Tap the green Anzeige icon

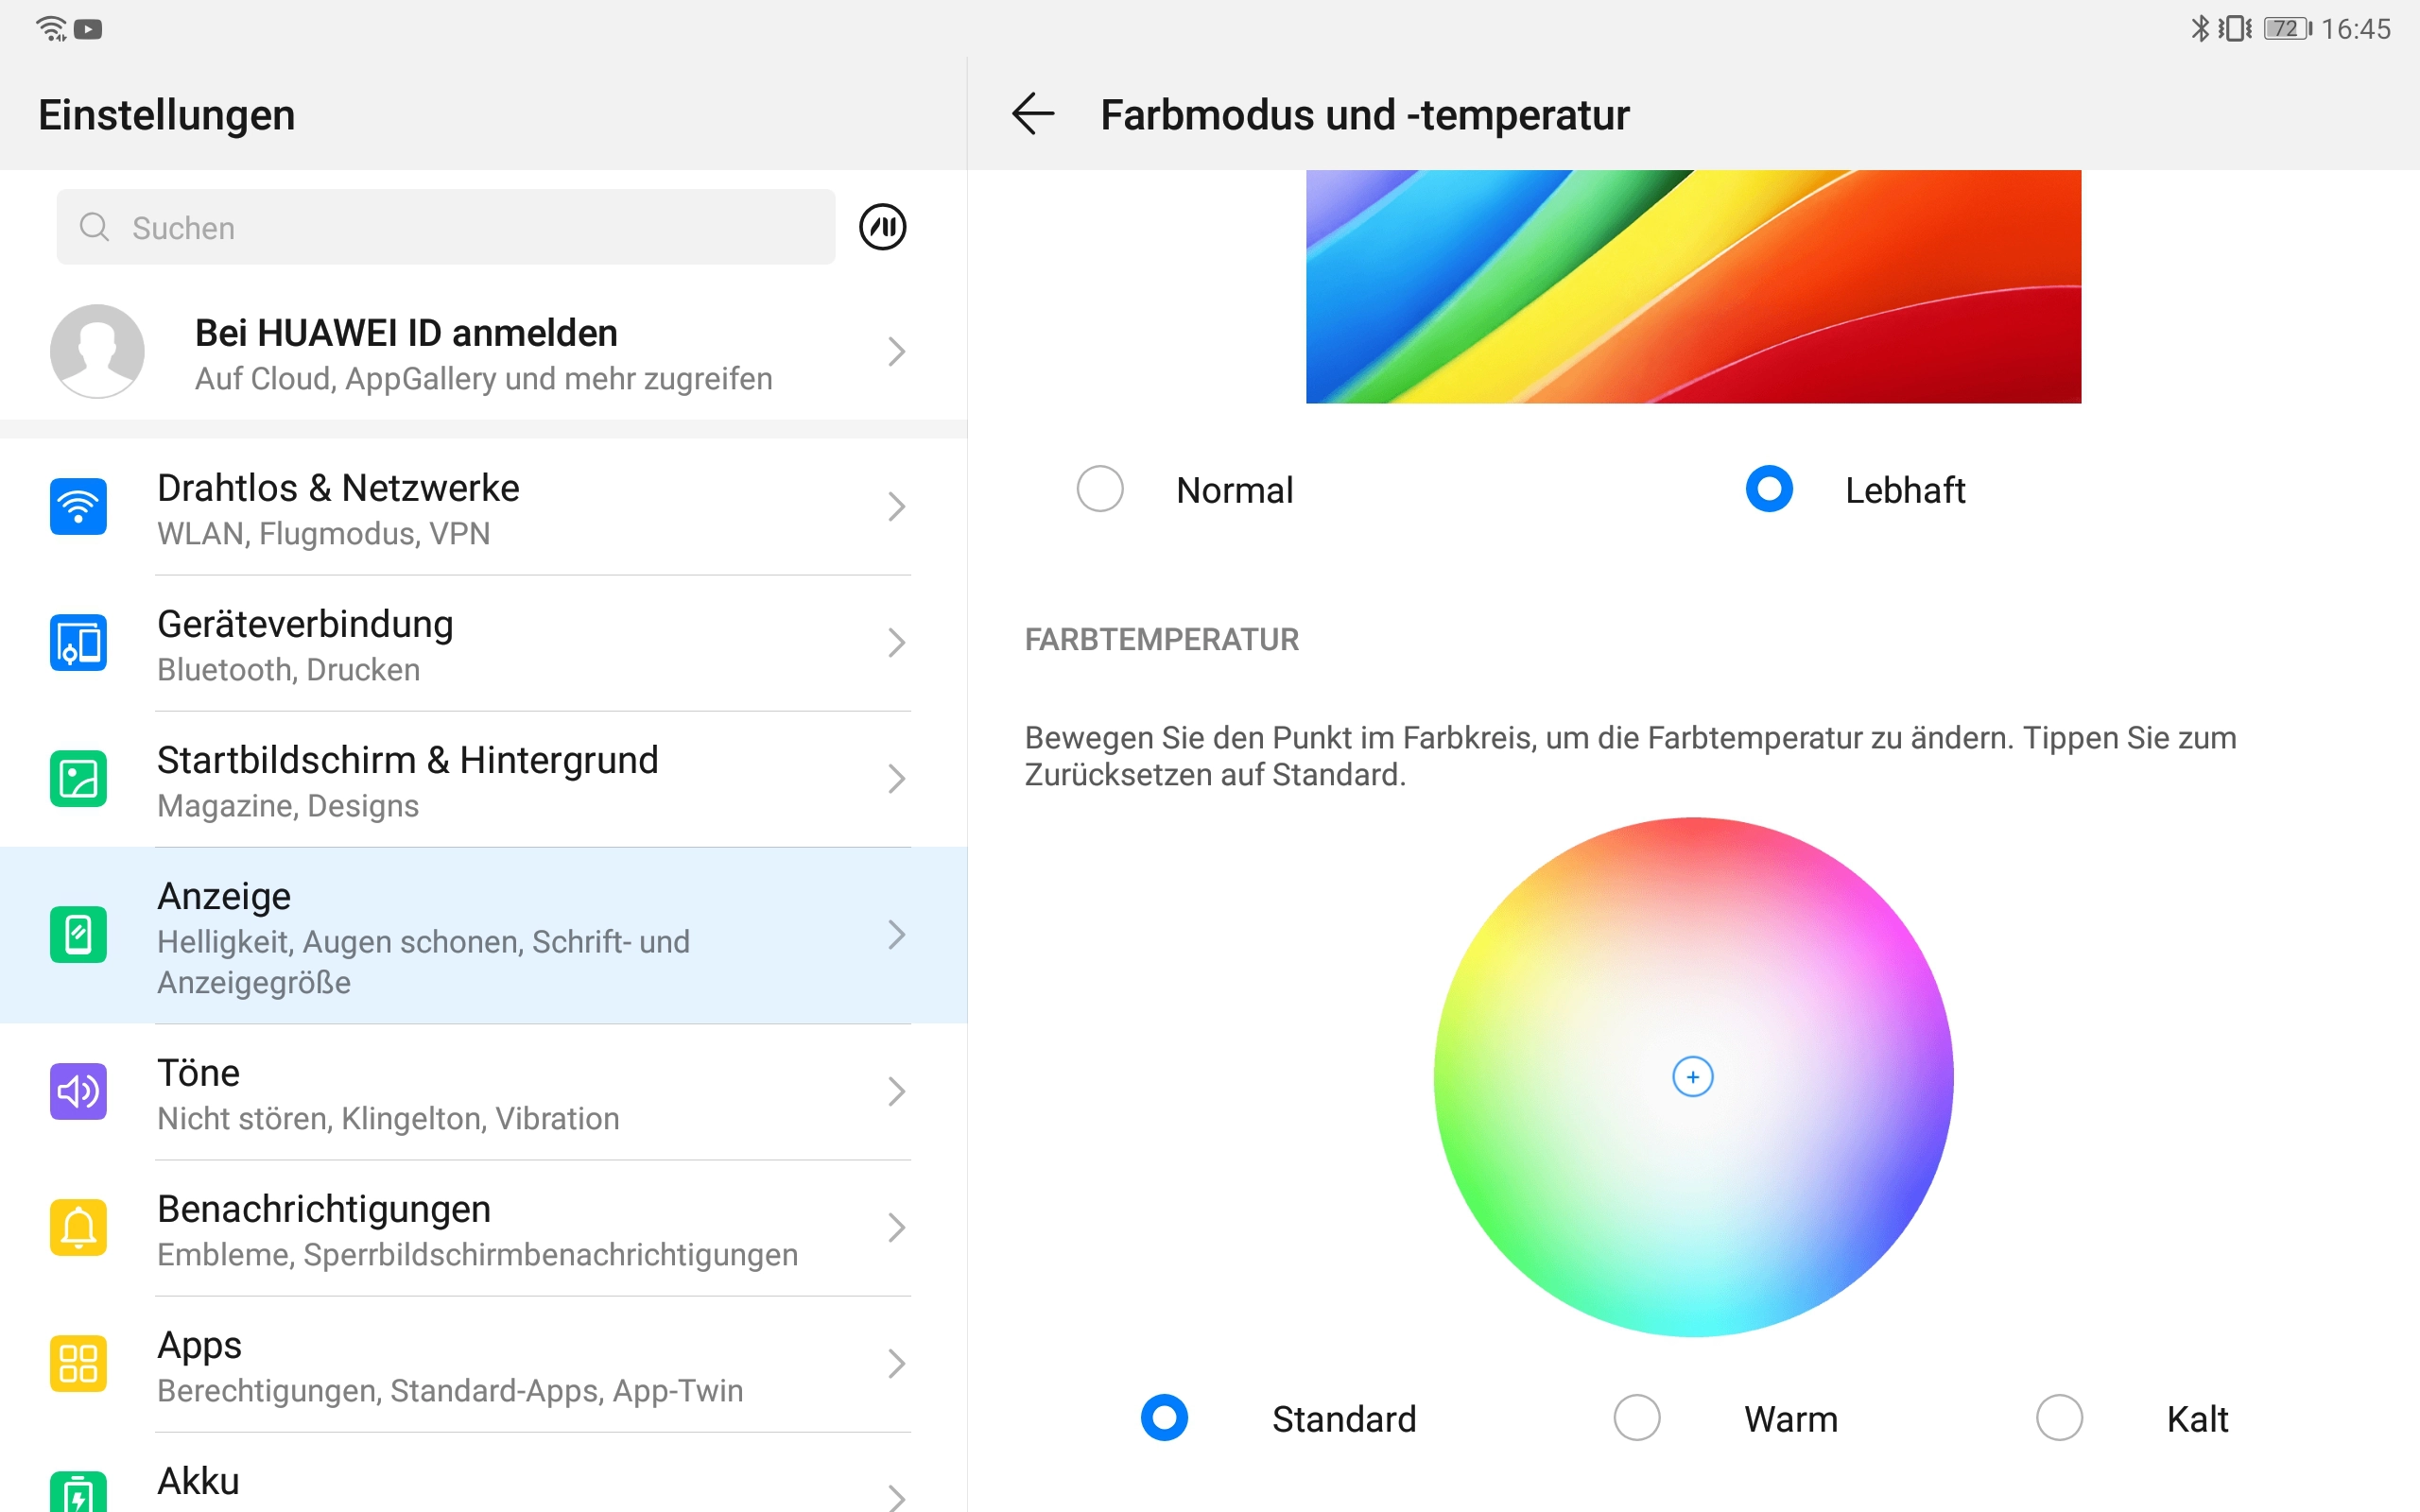(x=78, y=935)
